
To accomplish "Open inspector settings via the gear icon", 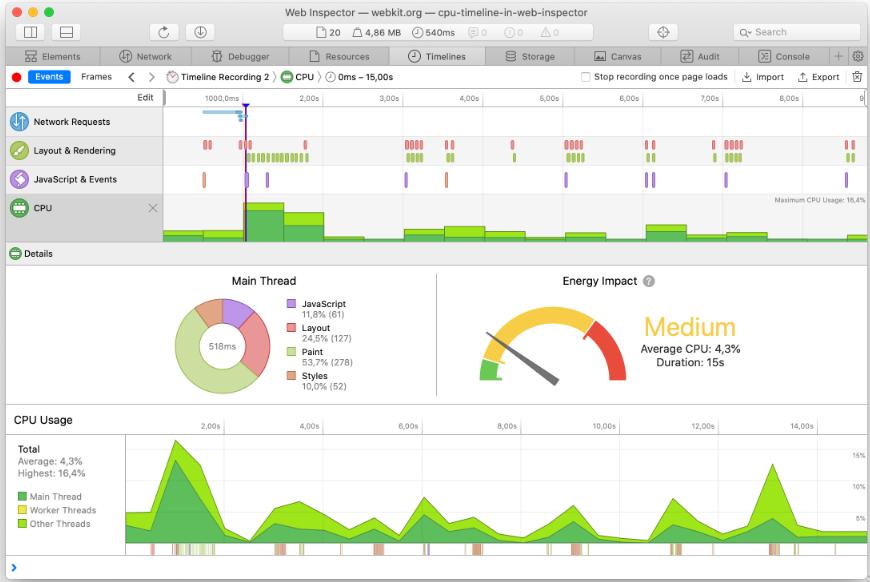I will (x=858, y=56).
